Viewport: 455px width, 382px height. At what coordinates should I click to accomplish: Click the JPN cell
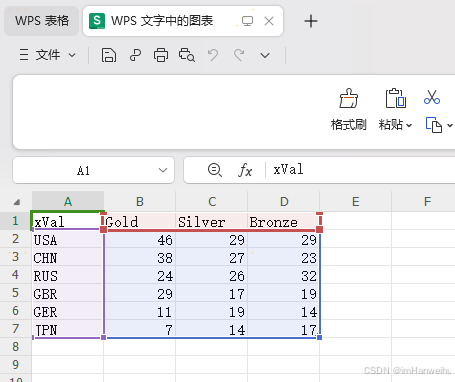coord(68,330)
